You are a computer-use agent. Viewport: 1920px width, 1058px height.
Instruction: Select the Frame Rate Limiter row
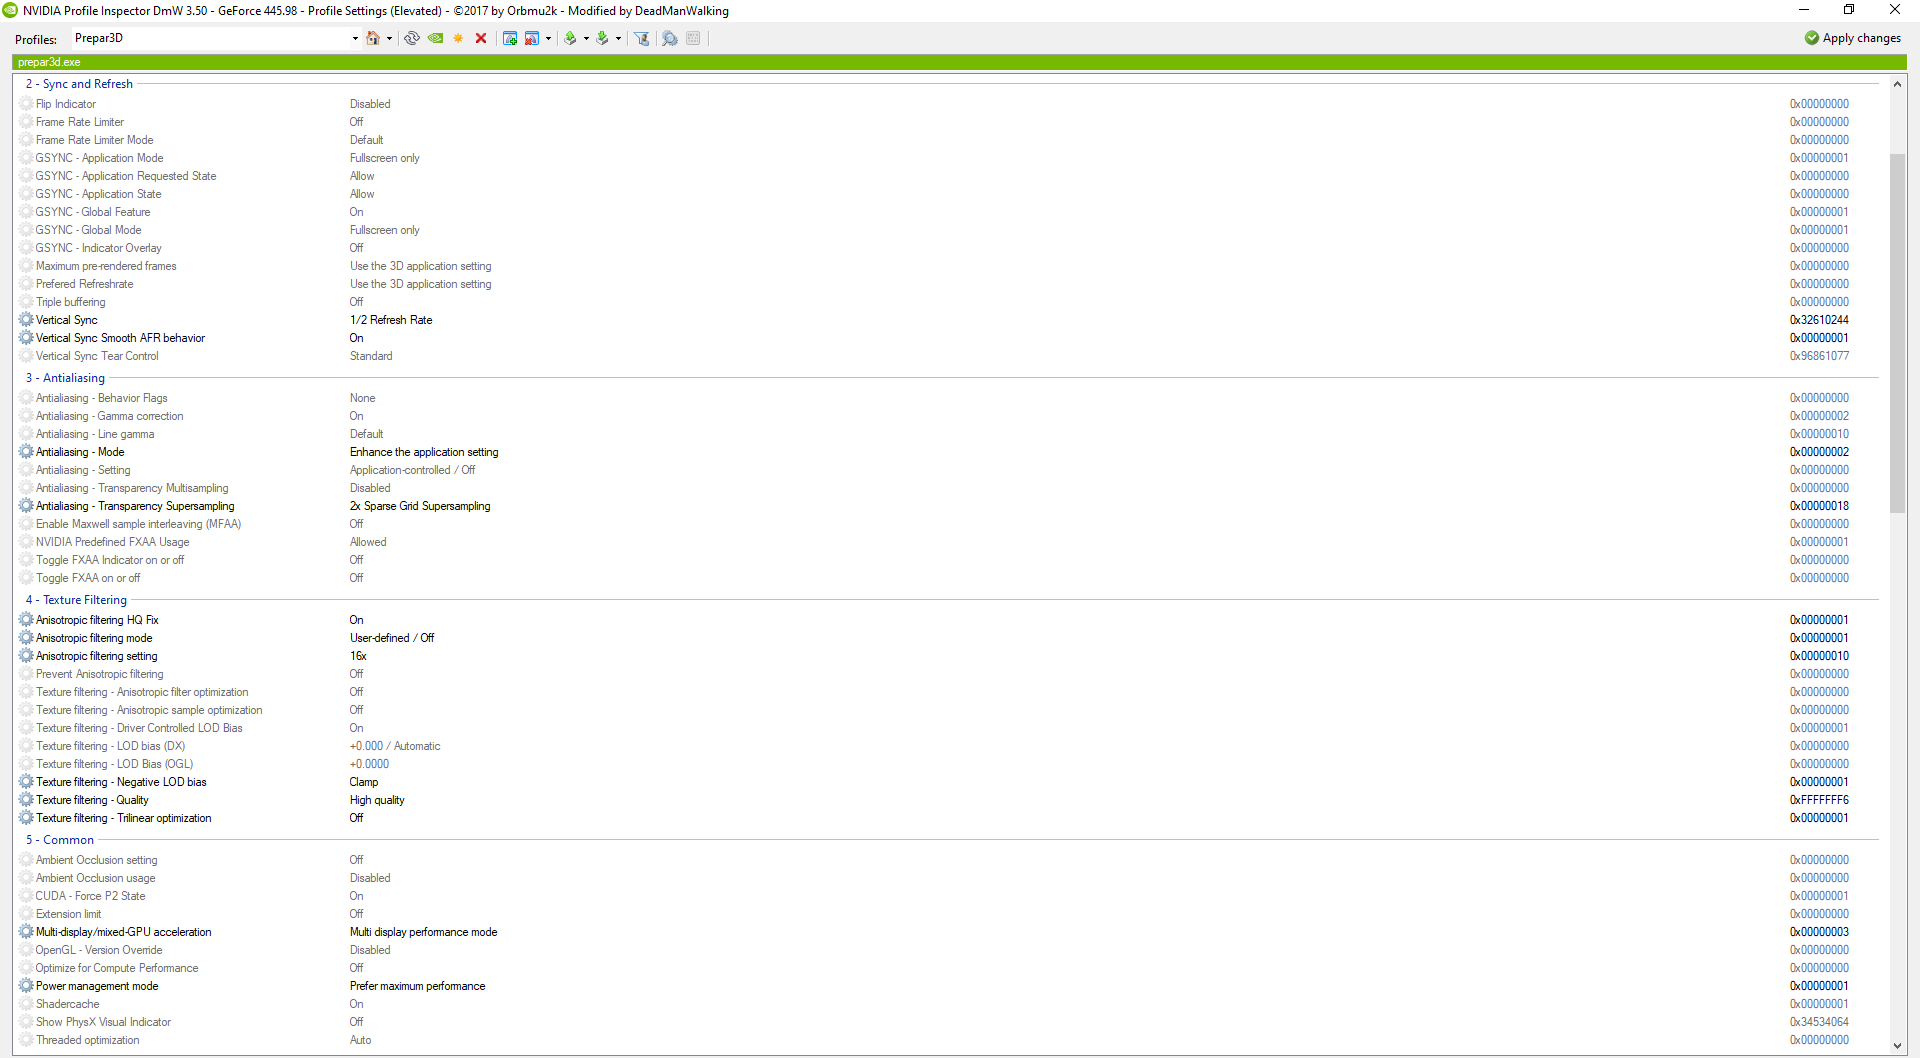tap(948, 122)
